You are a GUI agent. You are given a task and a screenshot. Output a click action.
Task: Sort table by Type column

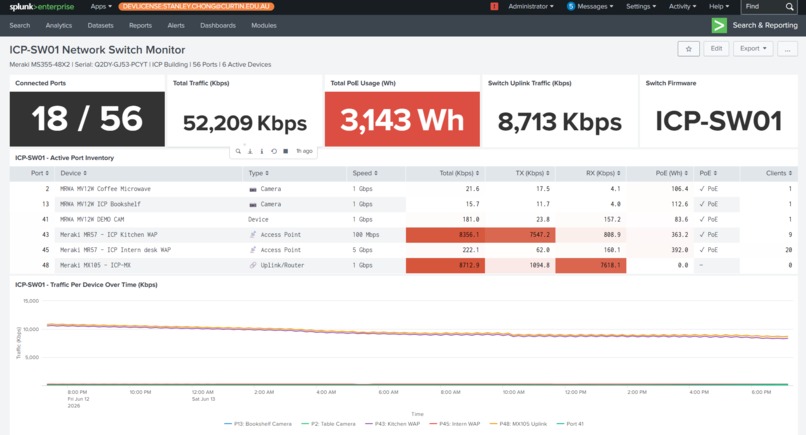259,173
